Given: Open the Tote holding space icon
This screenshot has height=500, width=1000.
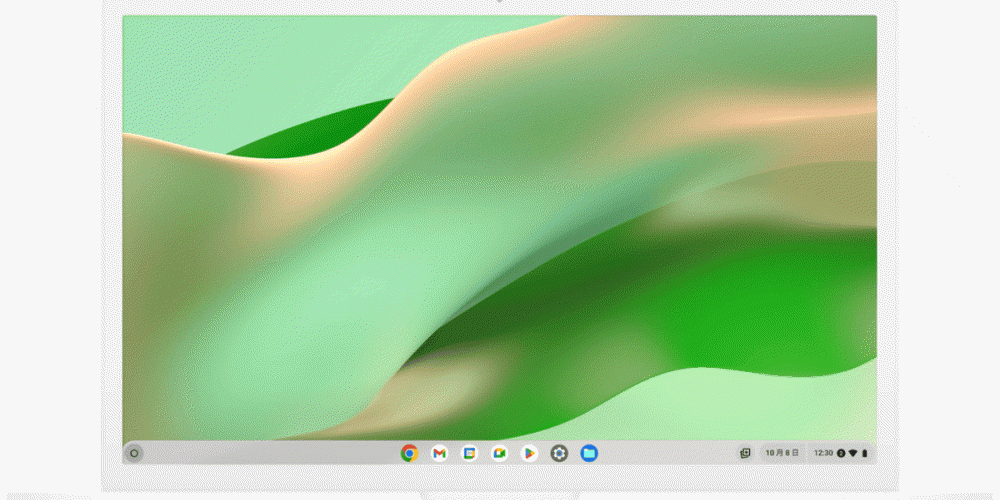Looking at the screenshot, I should [745, 453].
